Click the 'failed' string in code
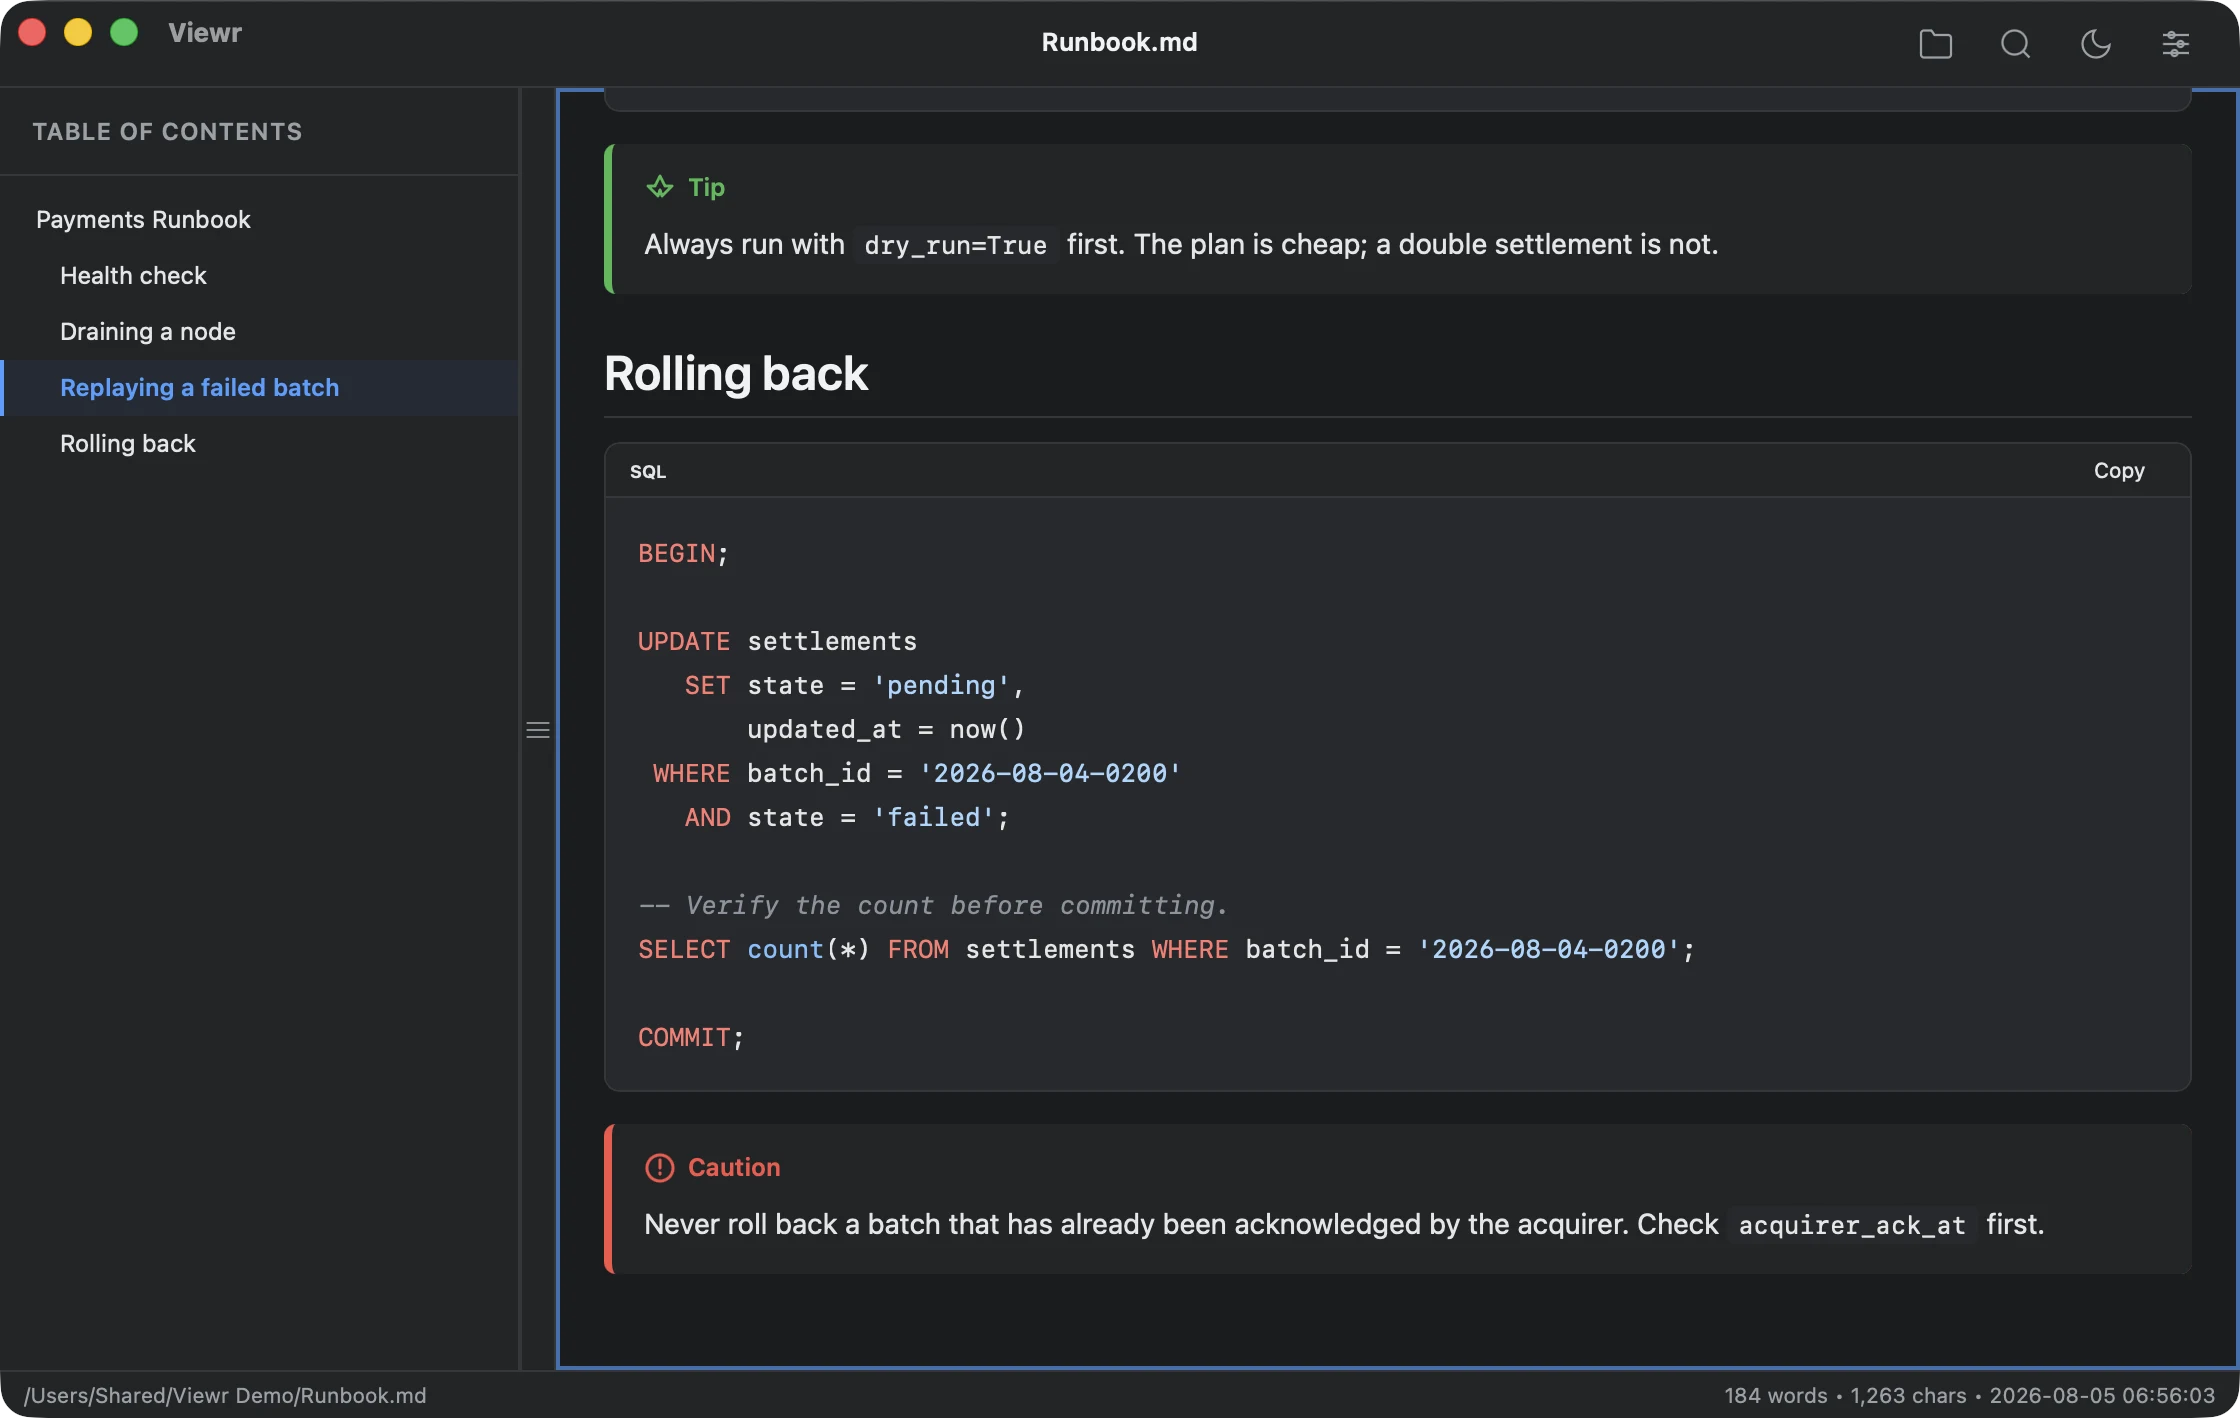This screenshot has height=1418, width=2240. (x=933, y=817)
